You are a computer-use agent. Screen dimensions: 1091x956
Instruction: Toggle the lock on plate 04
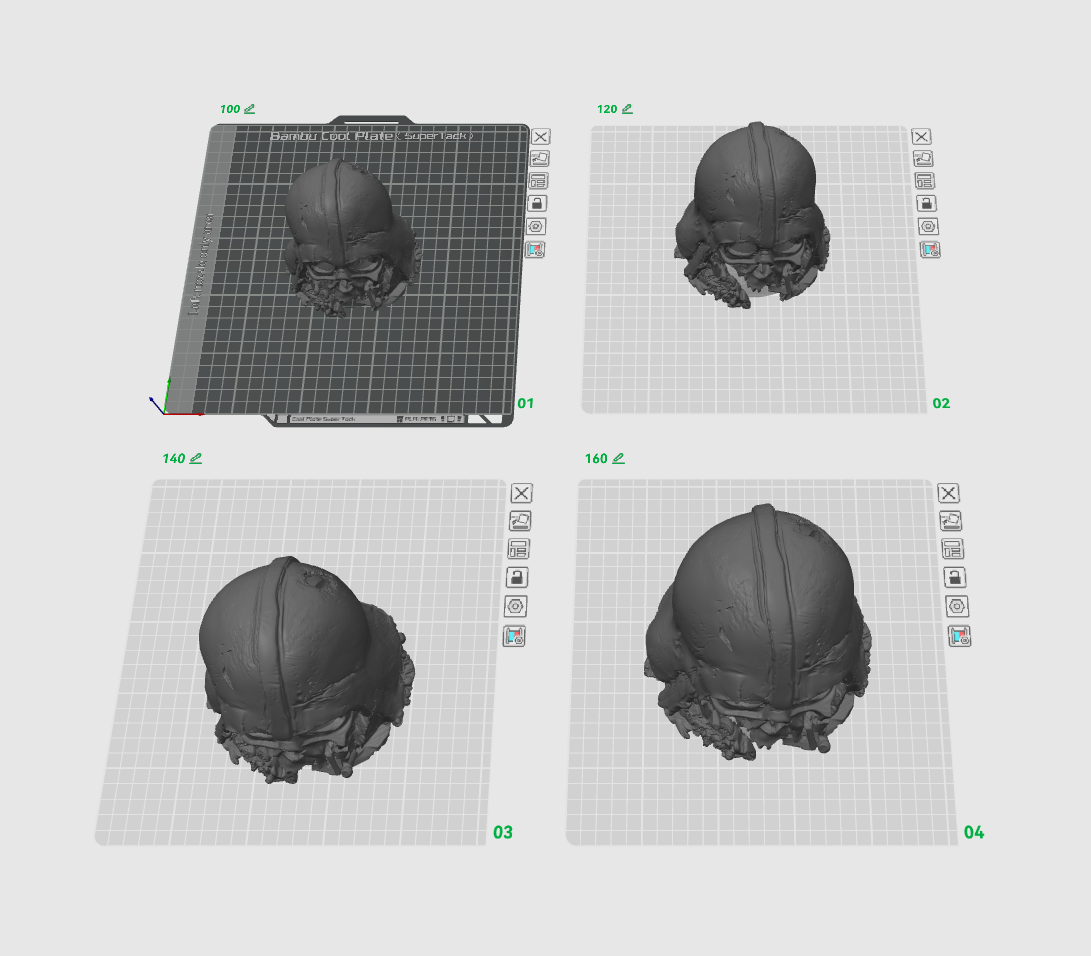click(955, 577)
